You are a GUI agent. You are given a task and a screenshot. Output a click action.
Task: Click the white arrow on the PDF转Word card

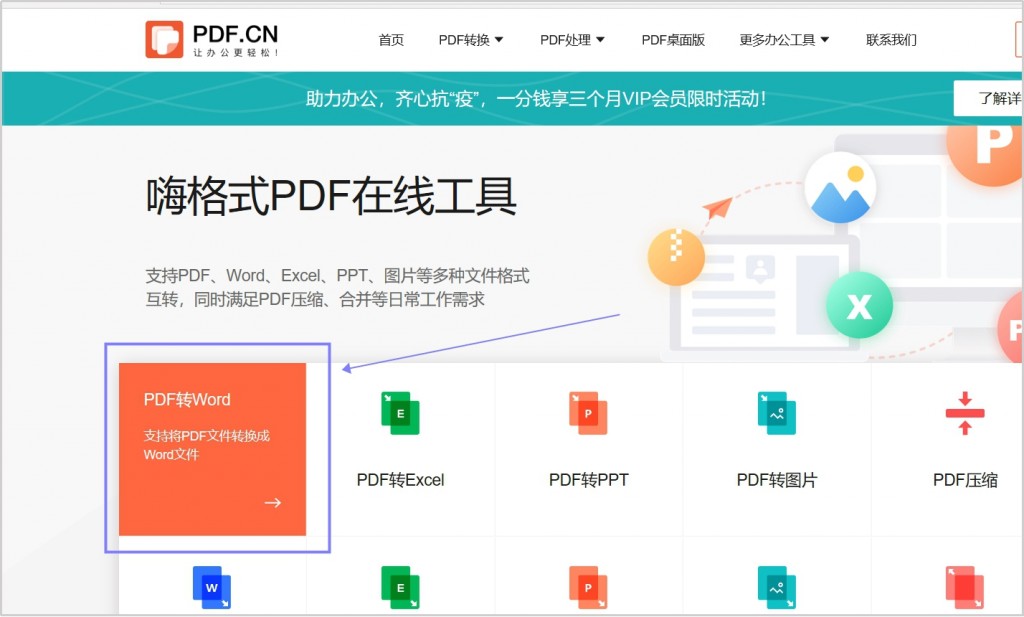tap(273, 503)
